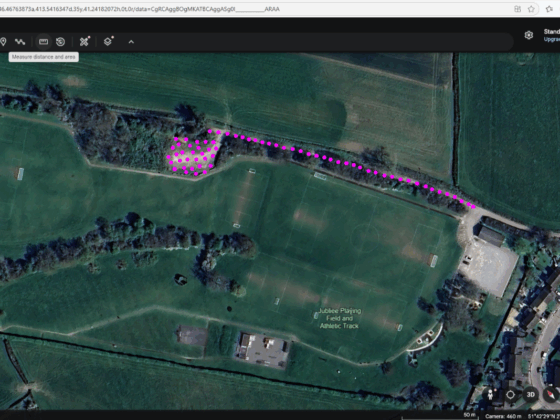The width and height of the screenshot is (560, 420).
Task: Open the map layers stack icon
Action: (x=108, y=41)
